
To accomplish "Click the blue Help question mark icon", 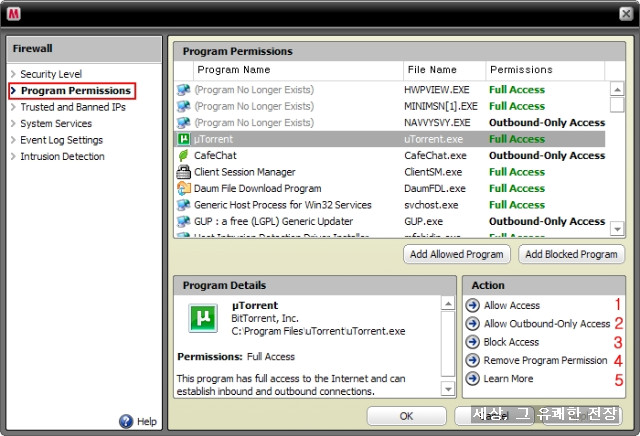I will pos(126,421).
